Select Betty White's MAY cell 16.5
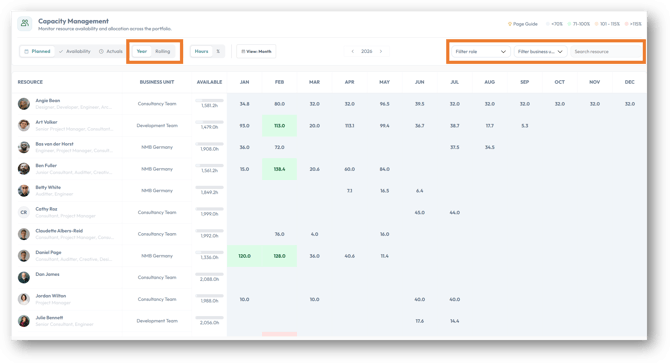This screenshot has height=363, width=670. pyautogui.click(x=385, y=191)
